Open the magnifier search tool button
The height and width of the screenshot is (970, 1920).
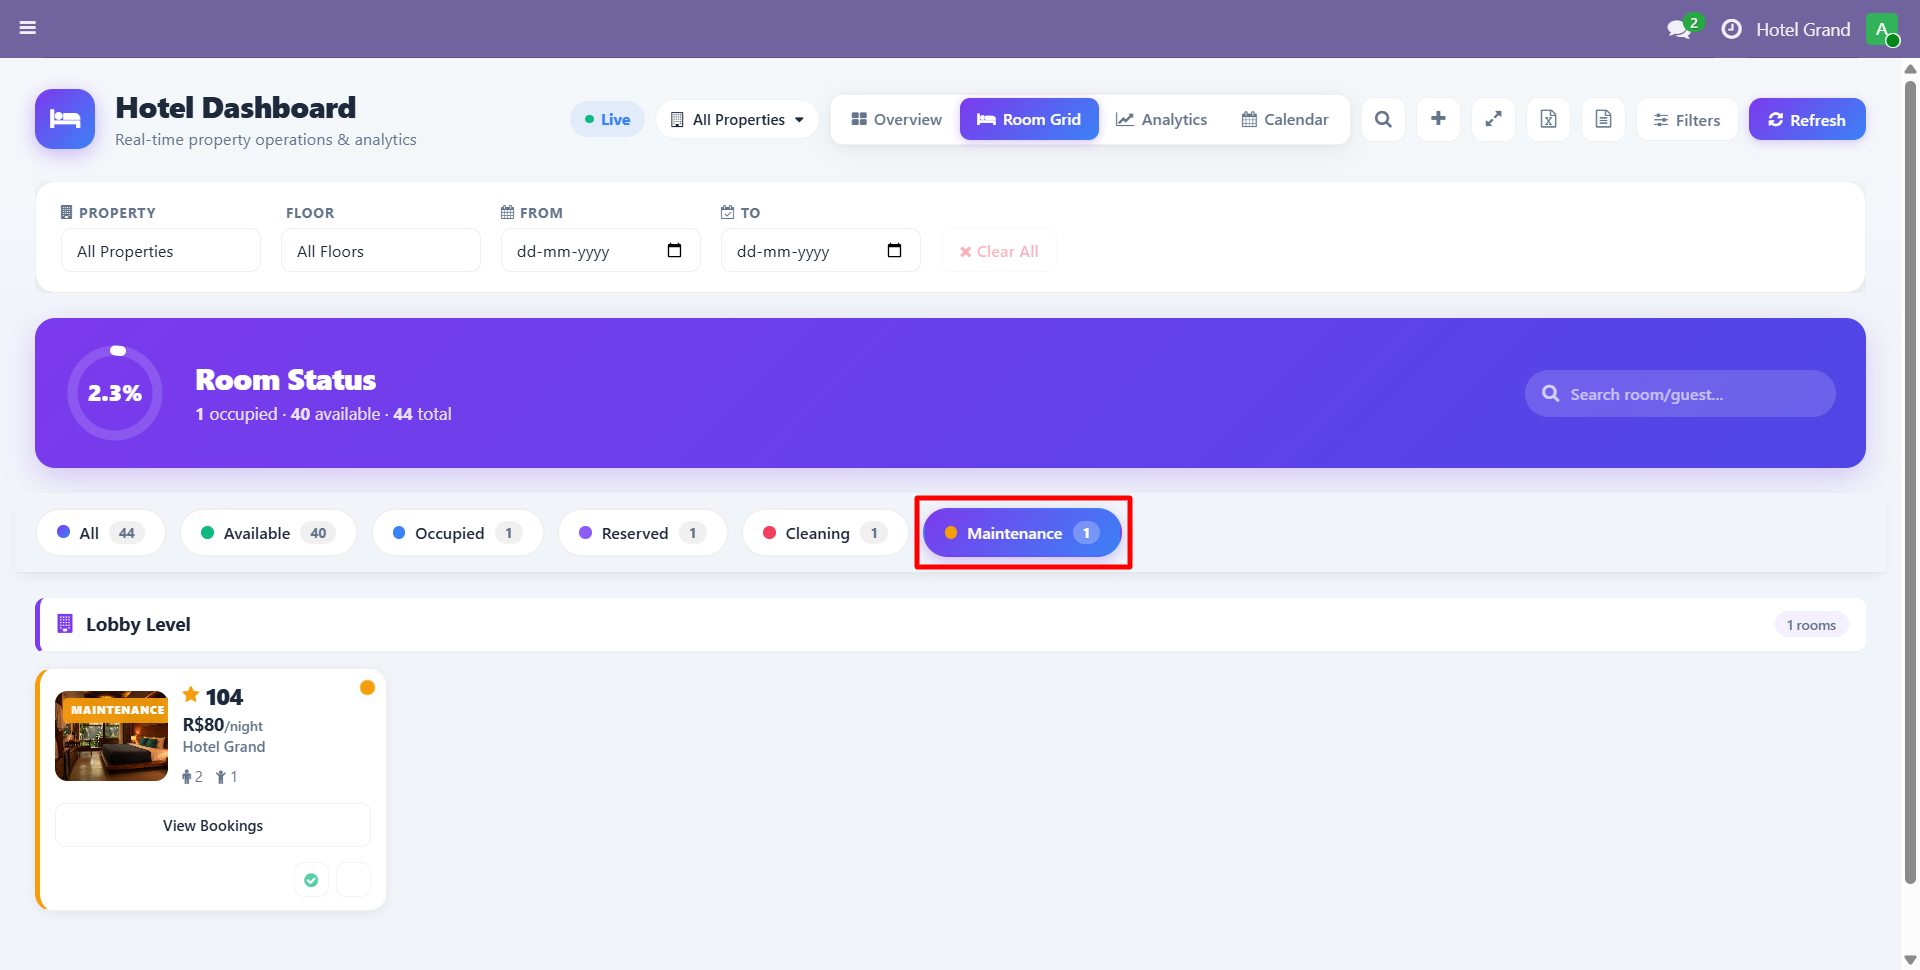click(1383, 120)
